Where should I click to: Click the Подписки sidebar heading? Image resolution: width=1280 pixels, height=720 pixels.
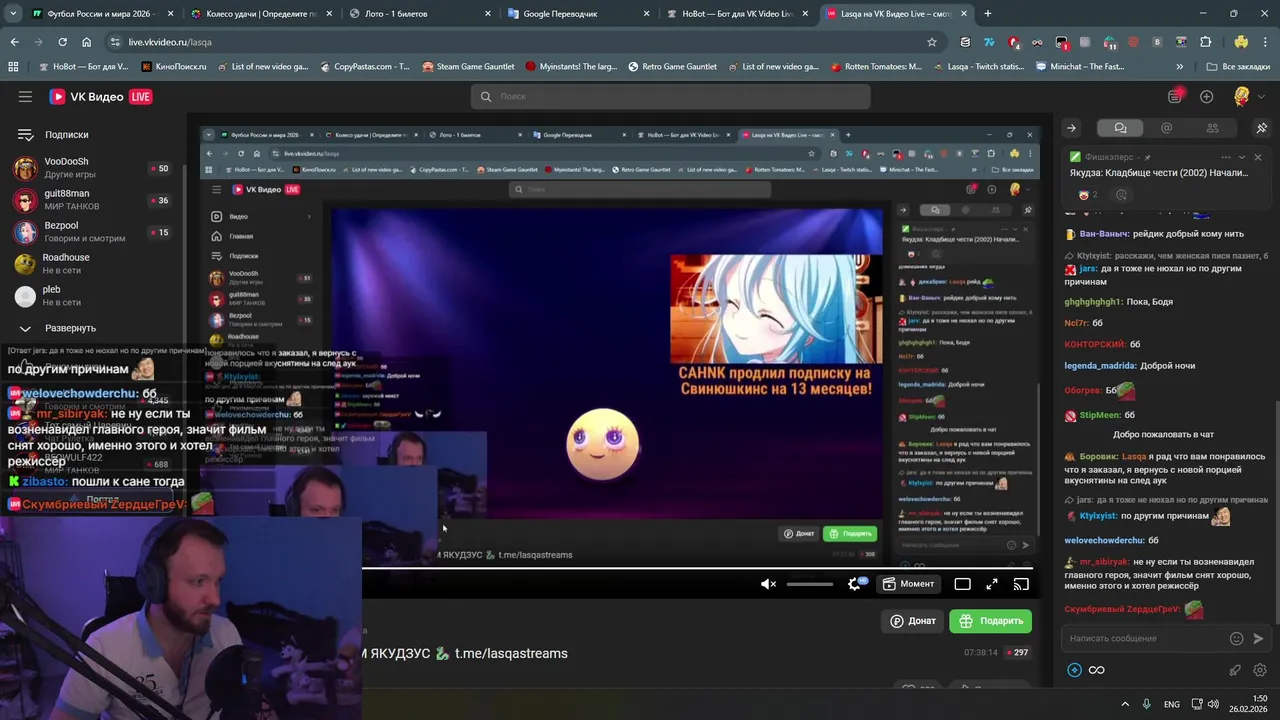coord(66,134)
